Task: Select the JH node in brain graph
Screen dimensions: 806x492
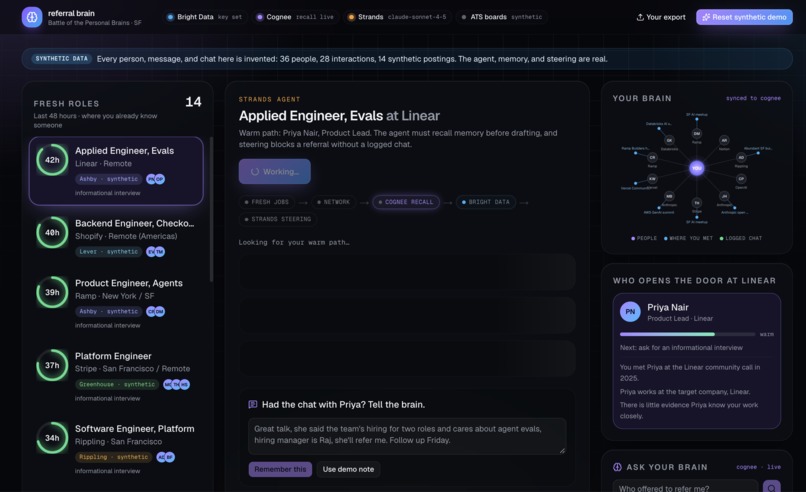Action: pyautogui.click(x=724, y=196)
